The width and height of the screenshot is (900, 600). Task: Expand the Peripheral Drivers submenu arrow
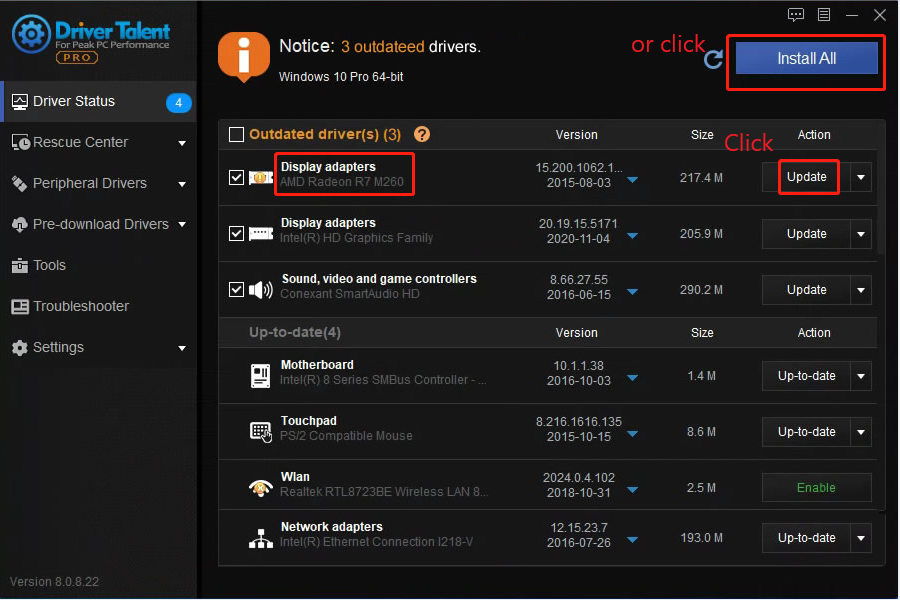182,184
